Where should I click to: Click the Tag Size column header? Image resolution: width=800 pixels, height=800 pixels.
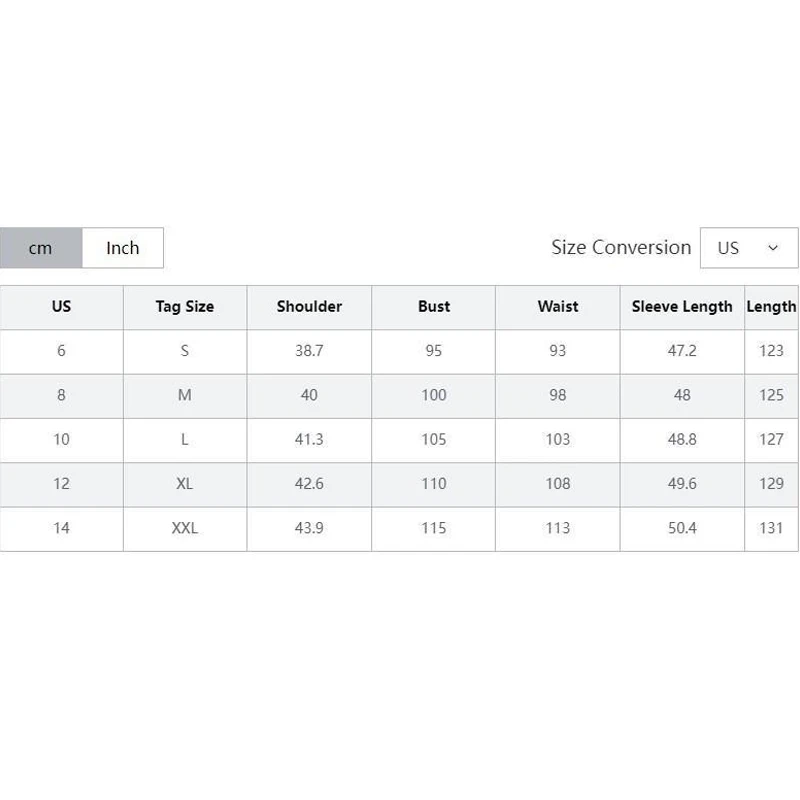pyautogui.click(x=185, y=307)
